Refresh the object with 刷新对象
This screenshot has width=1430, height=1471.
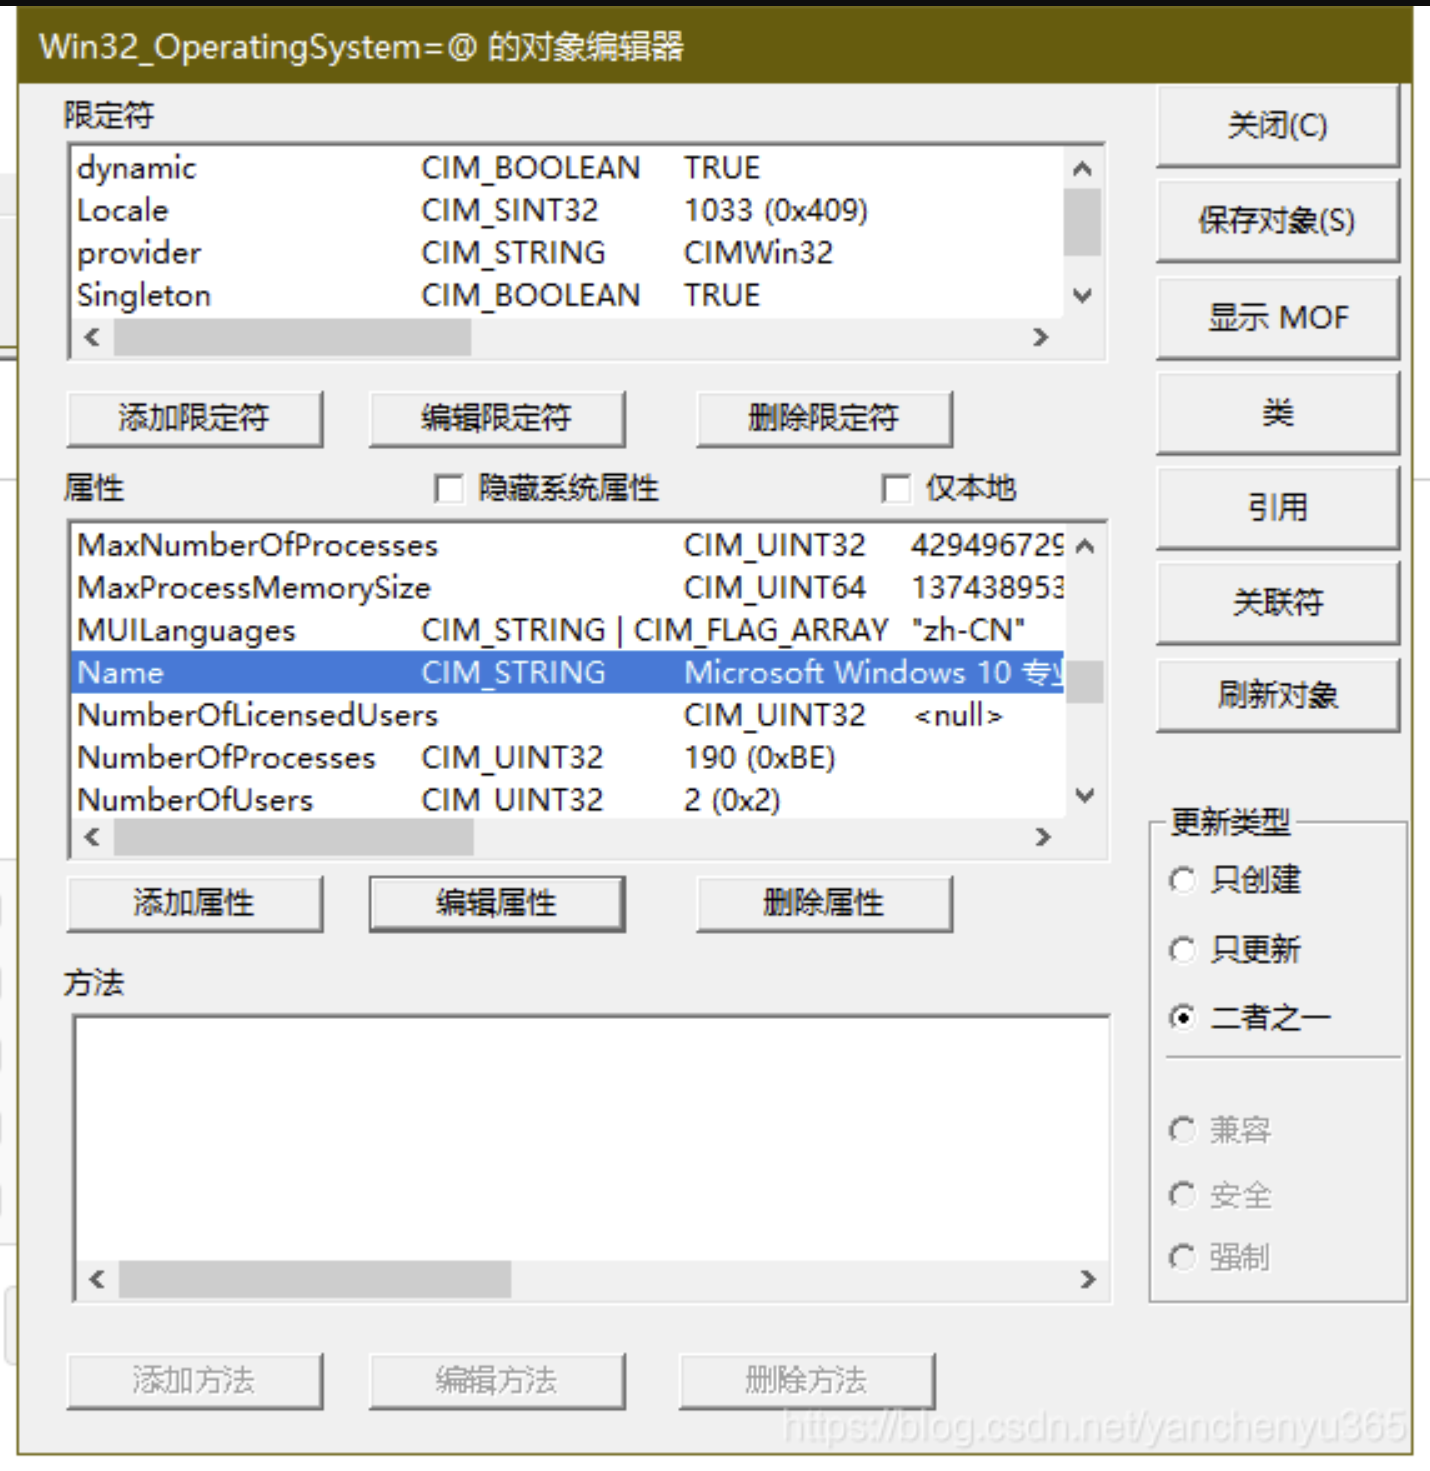pyautogui.click(x=1277, y=694)
